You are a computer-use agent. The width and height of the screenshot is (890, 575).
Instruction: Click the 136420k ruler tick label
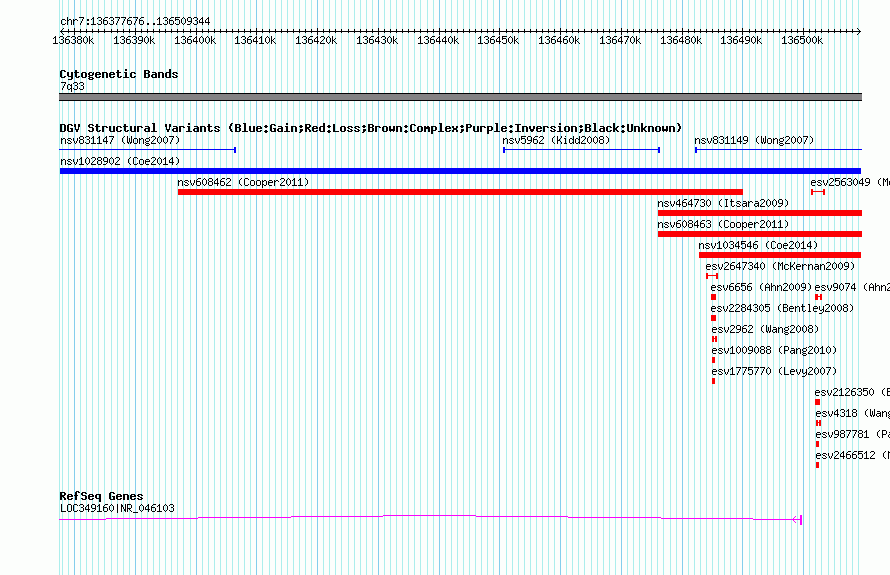[x=316, y=40]
